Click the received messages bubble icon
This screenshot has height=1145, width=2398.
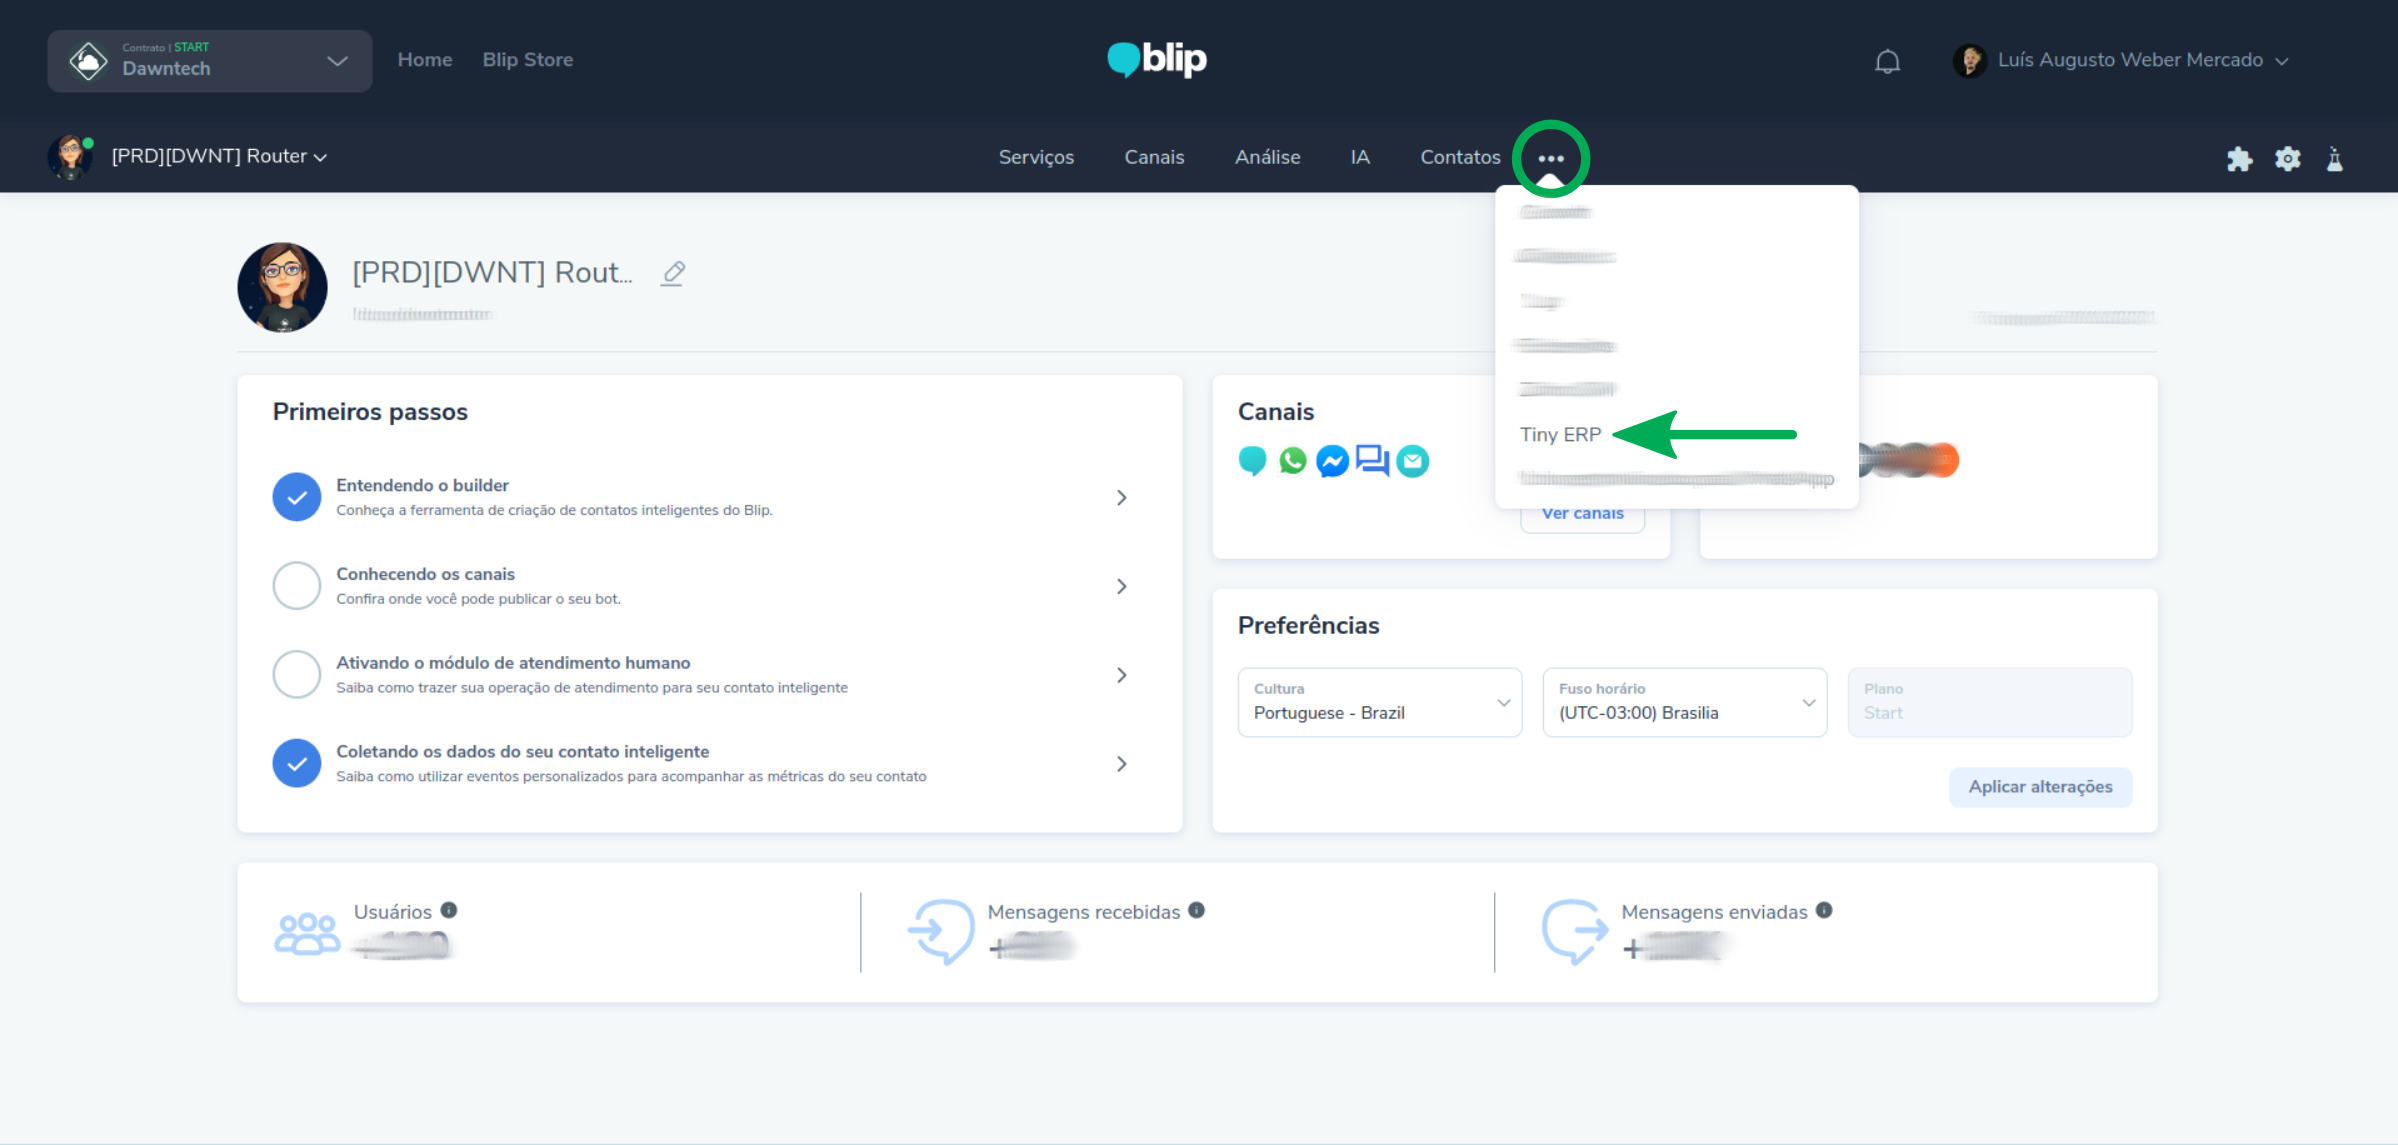[941, 931]
